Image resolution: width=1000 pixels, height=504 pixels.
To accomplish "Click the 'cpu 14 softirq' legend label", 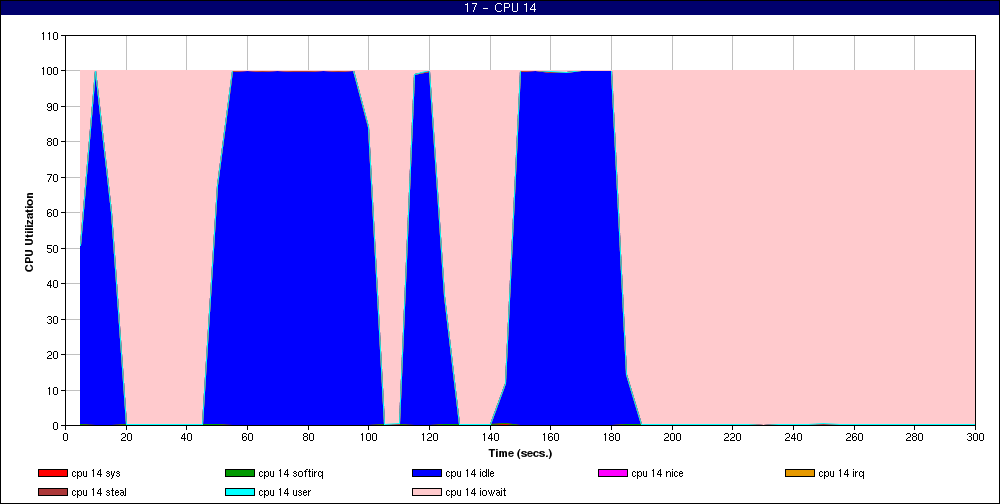I will coord(291,473).
